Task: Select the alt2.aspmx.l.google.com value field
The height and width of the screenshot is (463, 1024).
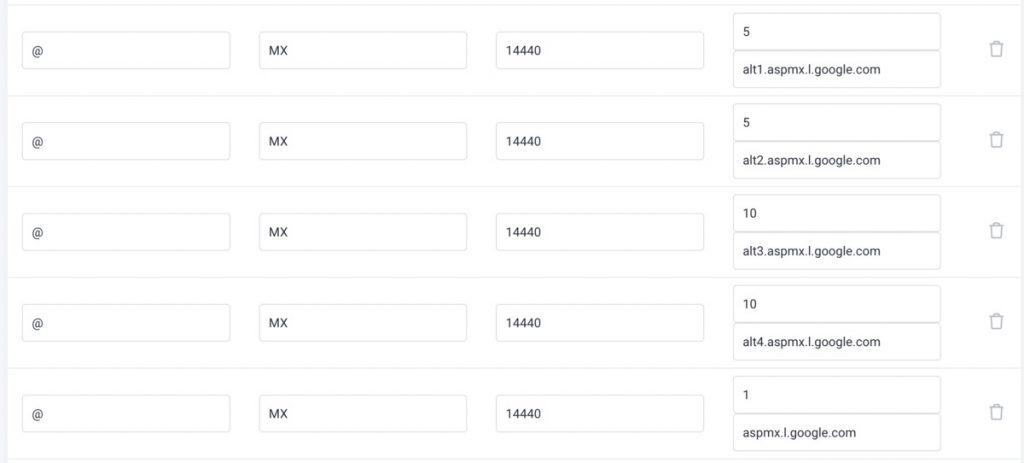Action: [x=837, y=160]
